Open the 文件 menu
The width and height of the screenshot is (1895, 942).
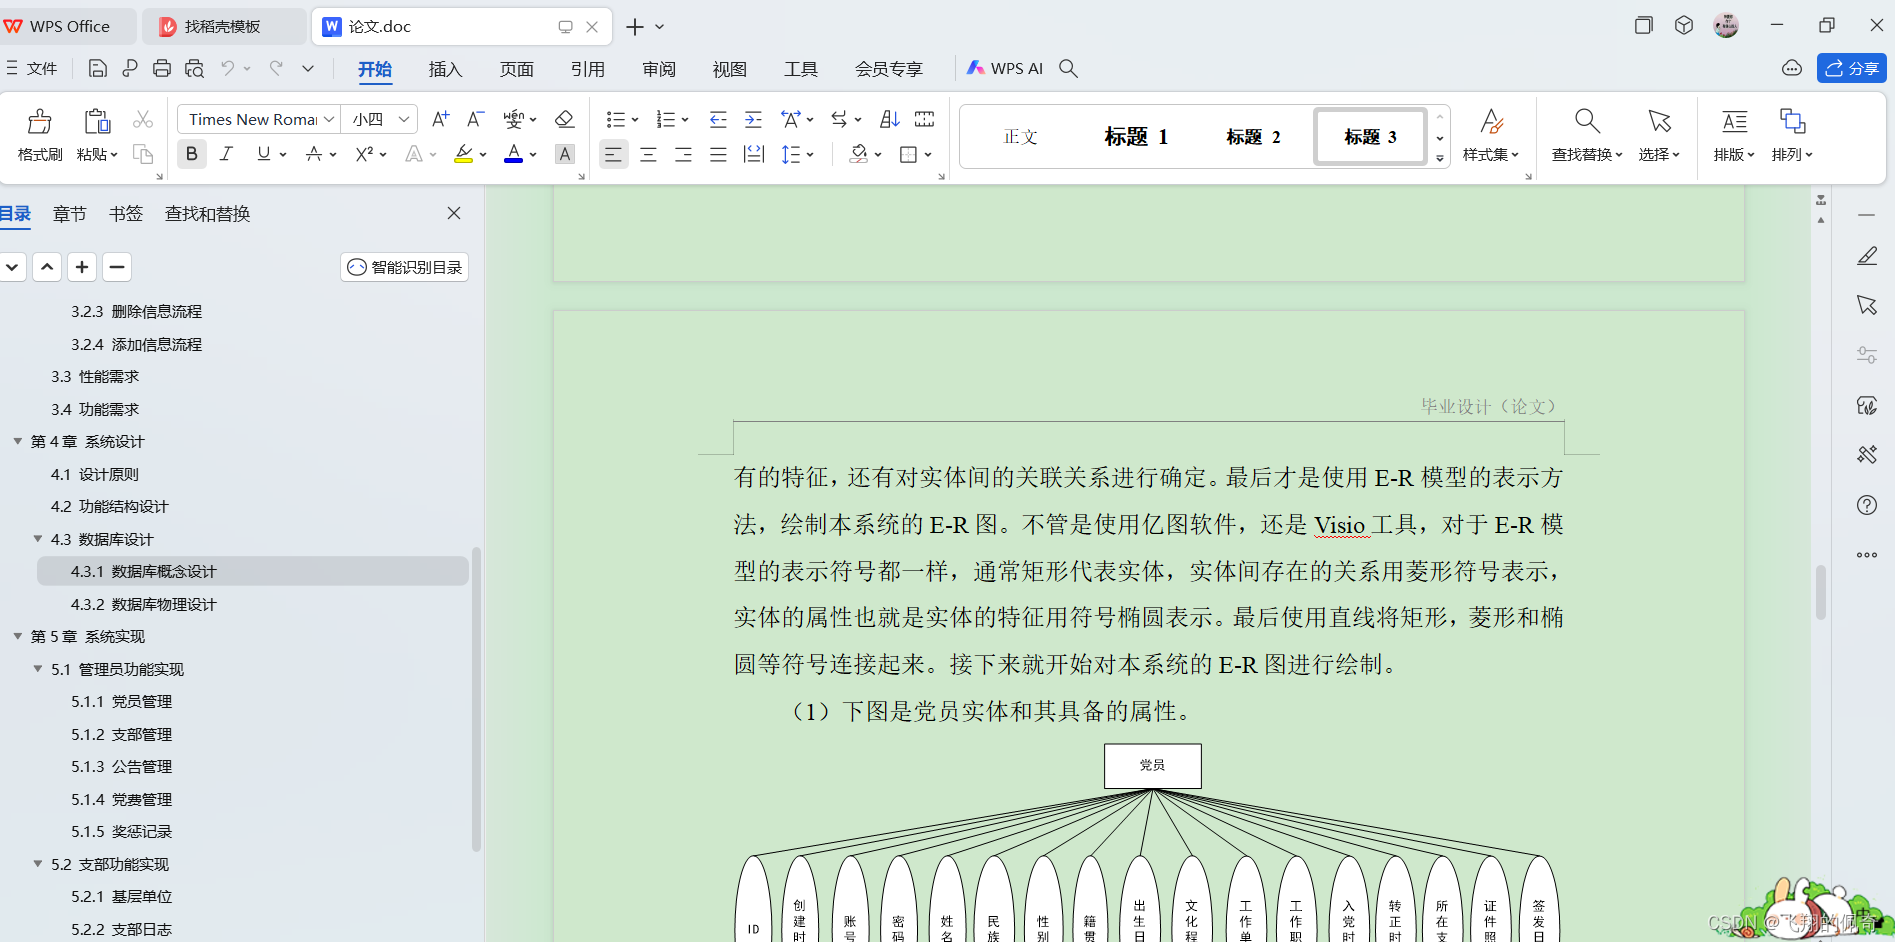pyautogui.click(x=31, y=68)
